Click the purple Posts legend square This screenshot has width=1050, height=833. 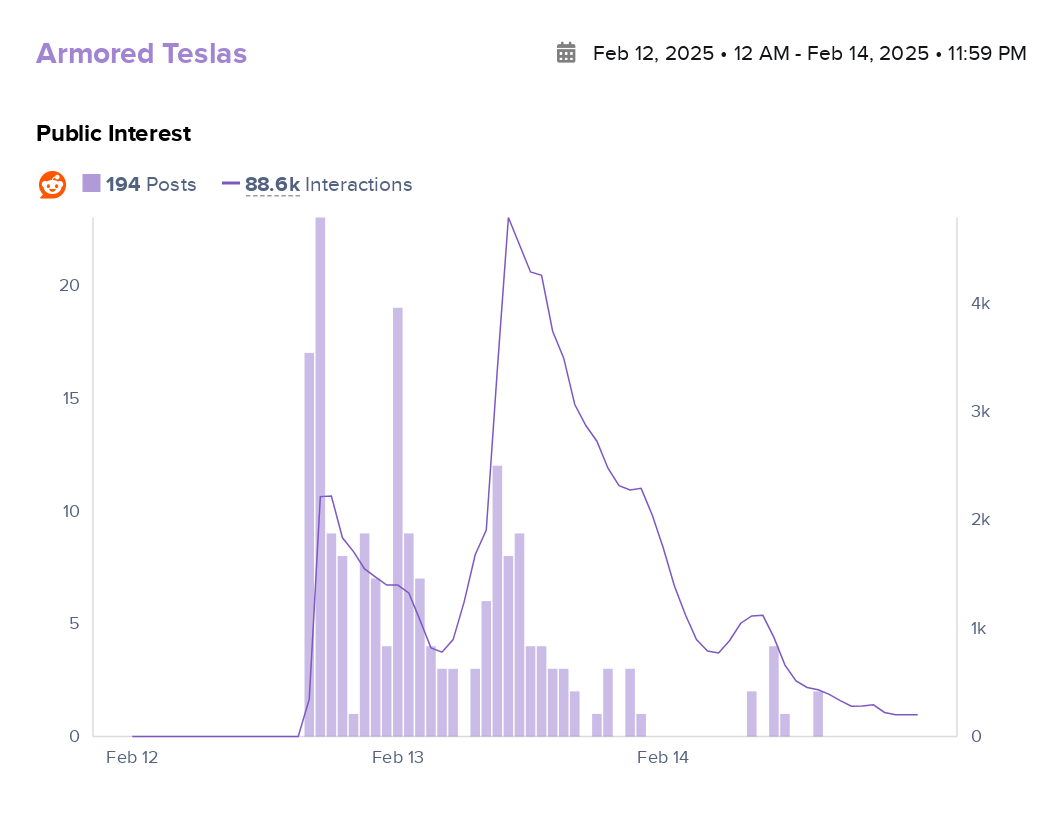[91, 184]
